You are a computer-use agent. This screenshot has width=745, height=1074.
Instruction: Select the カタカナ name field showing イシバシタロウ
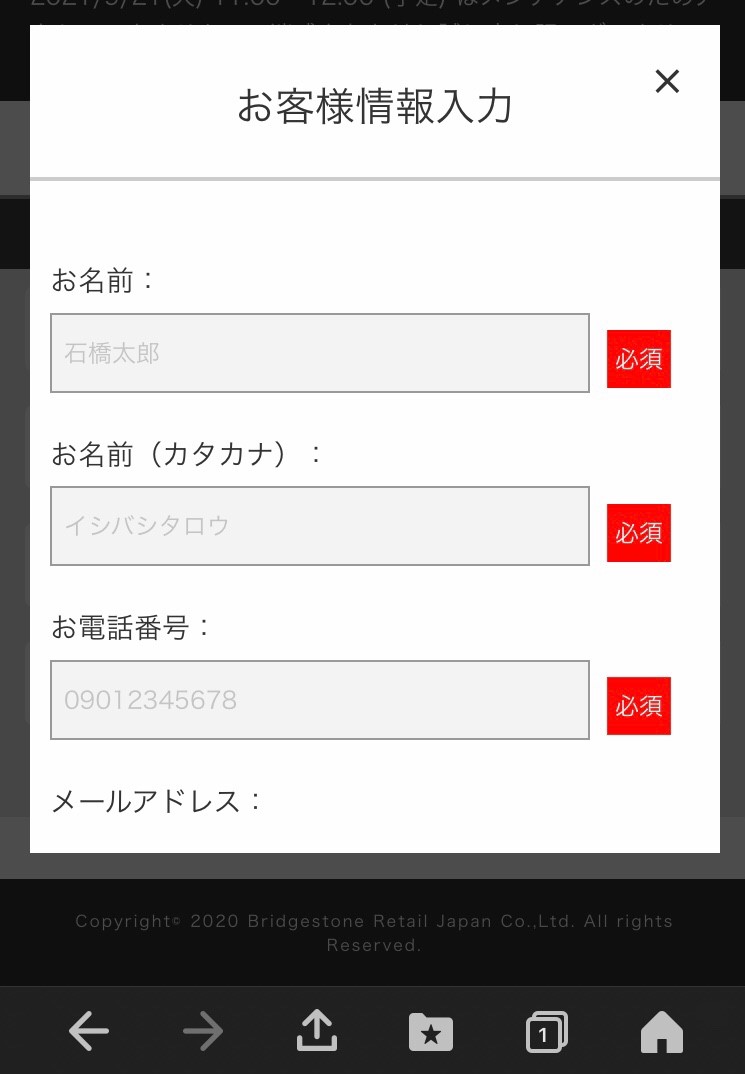click(x=320, y=526)
